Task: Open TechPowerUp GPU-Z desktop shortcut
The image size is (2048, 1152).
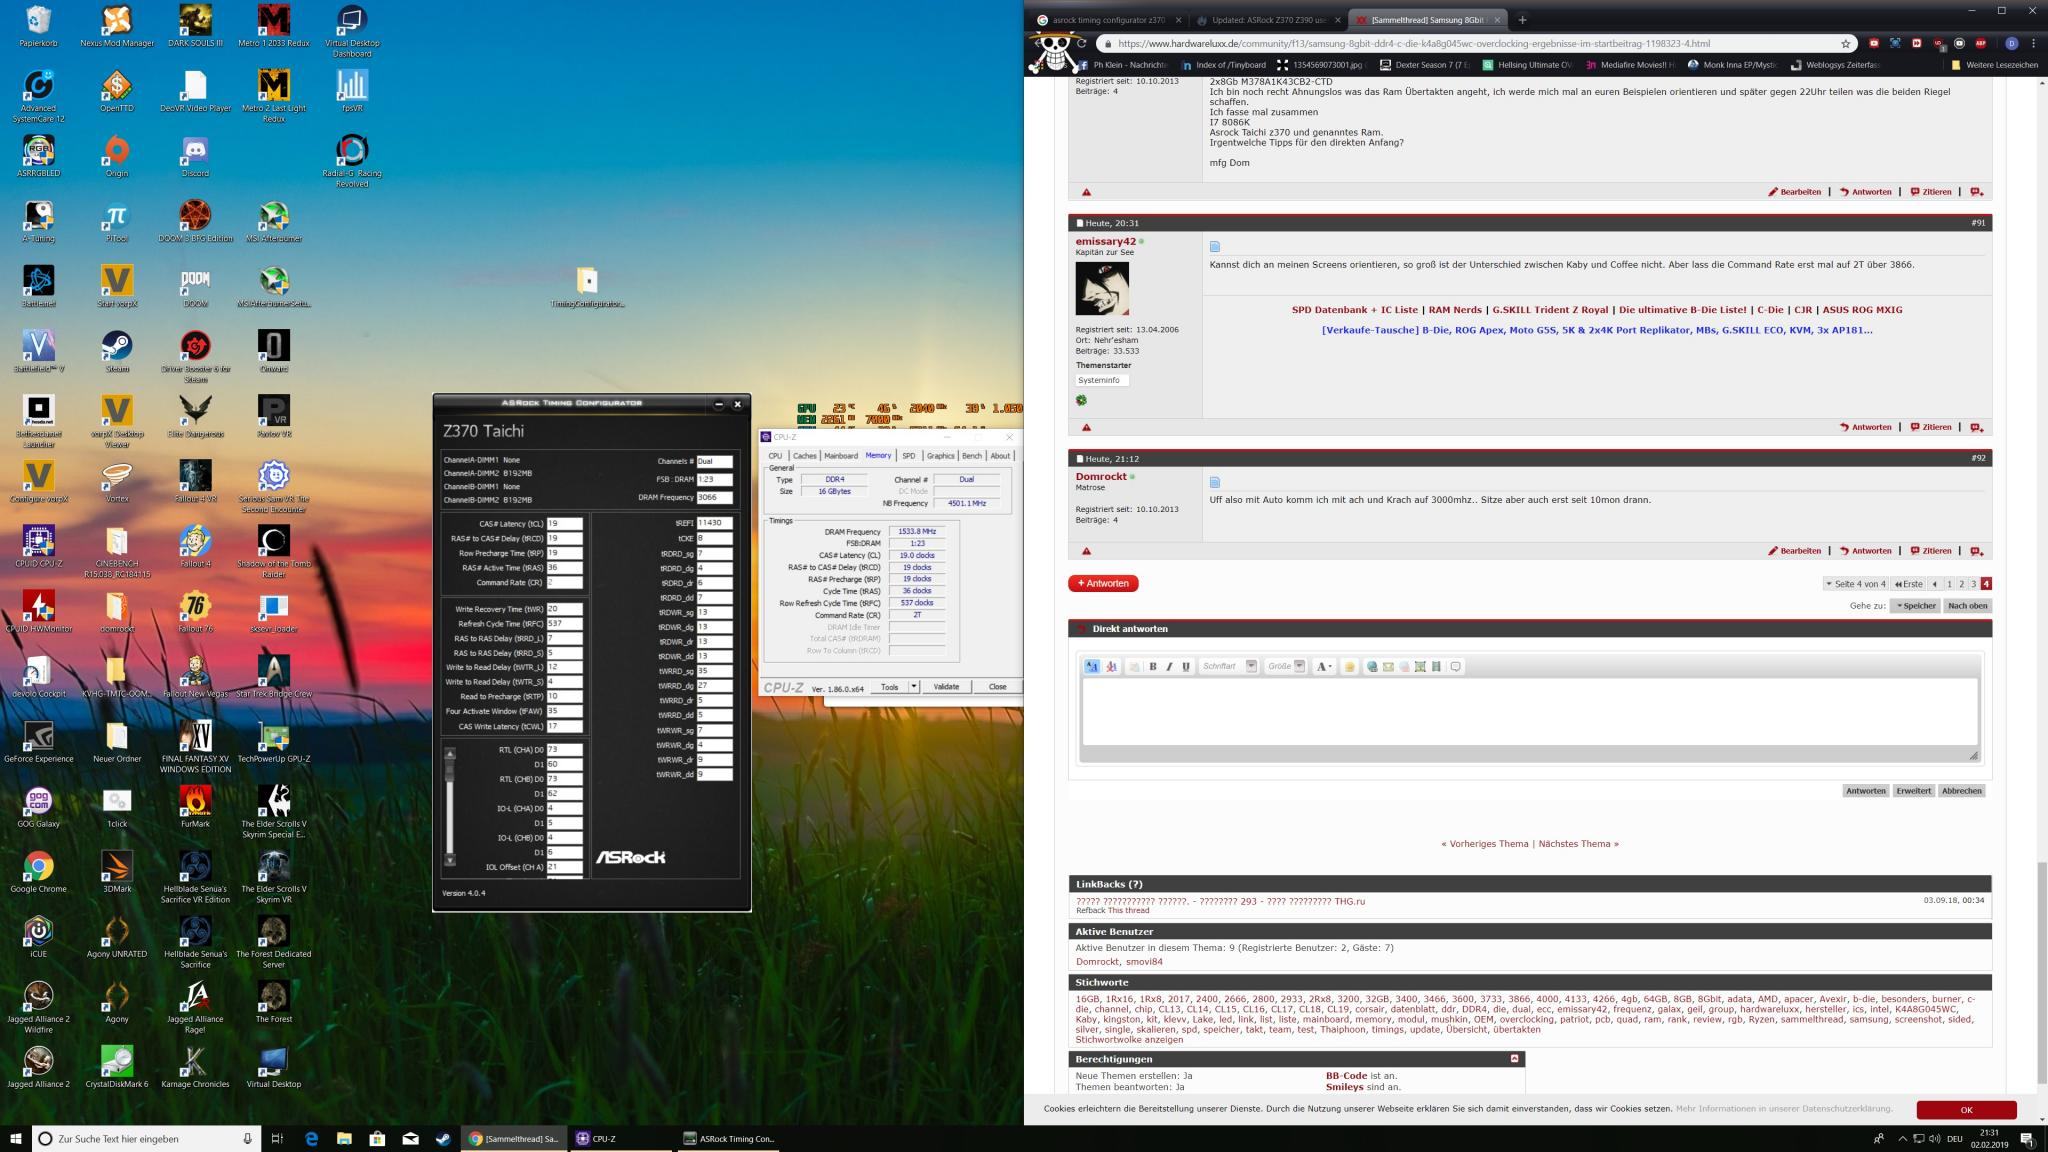Action: [x=274, y=742]
